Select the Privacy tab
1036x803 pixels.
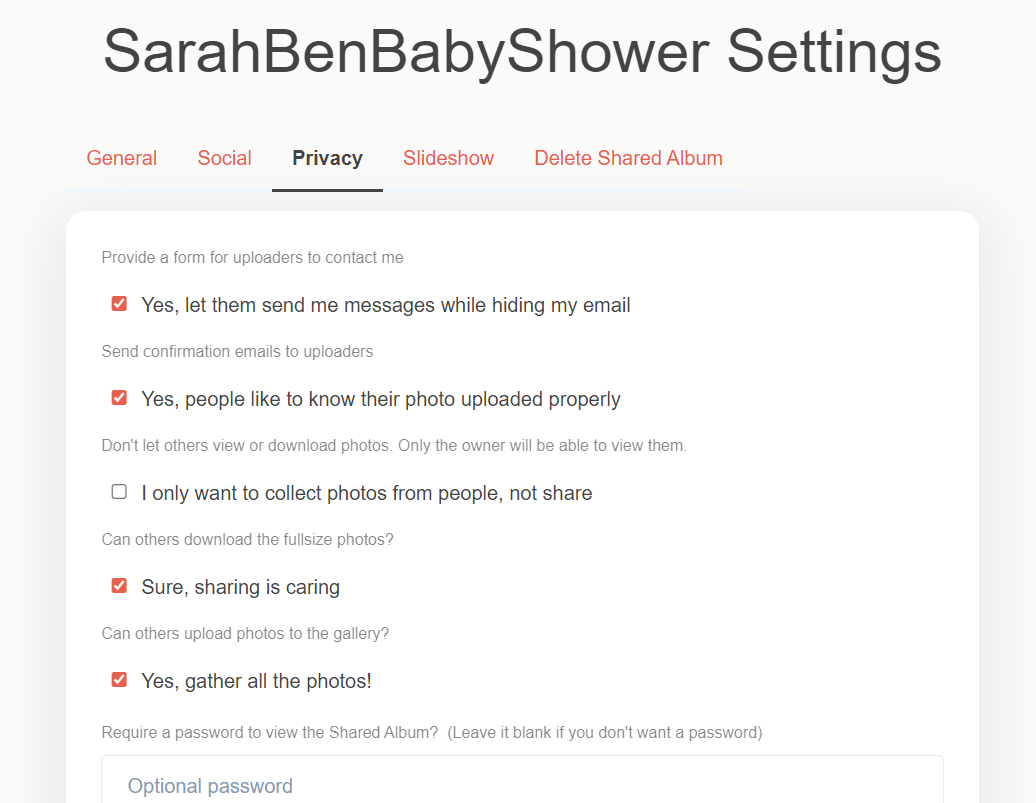(327, 158)
